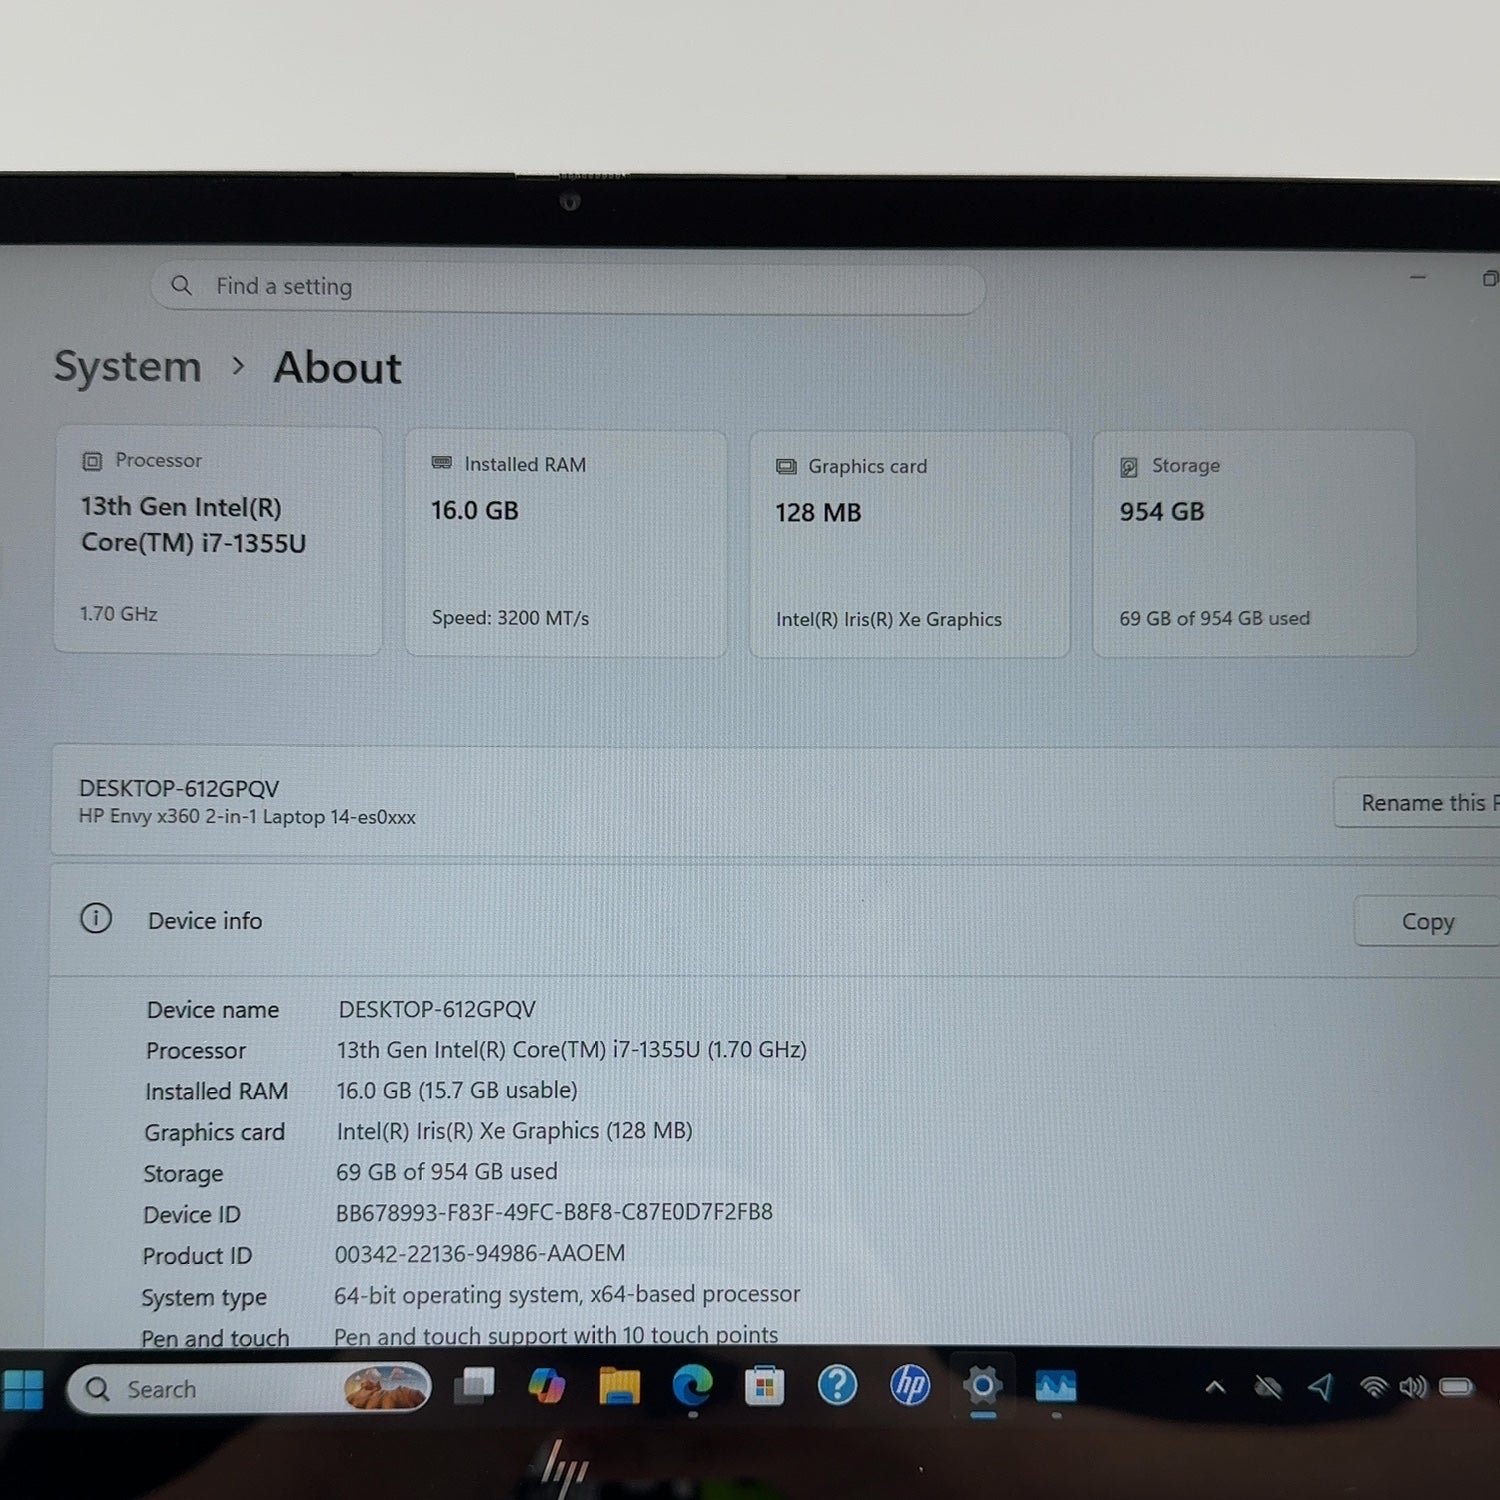Open the blue chart app in the taskbar

tap(1056, 1386)
